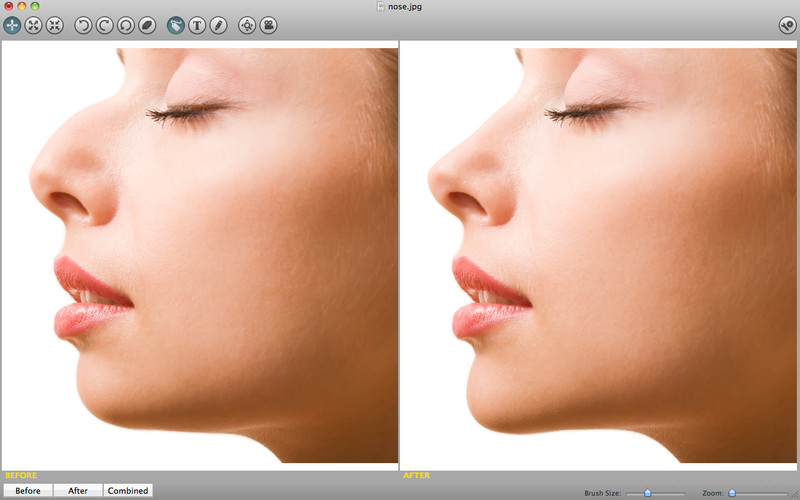Select the eraser tool icon
This screenshot has width=800, height=500.
(147, 26)
